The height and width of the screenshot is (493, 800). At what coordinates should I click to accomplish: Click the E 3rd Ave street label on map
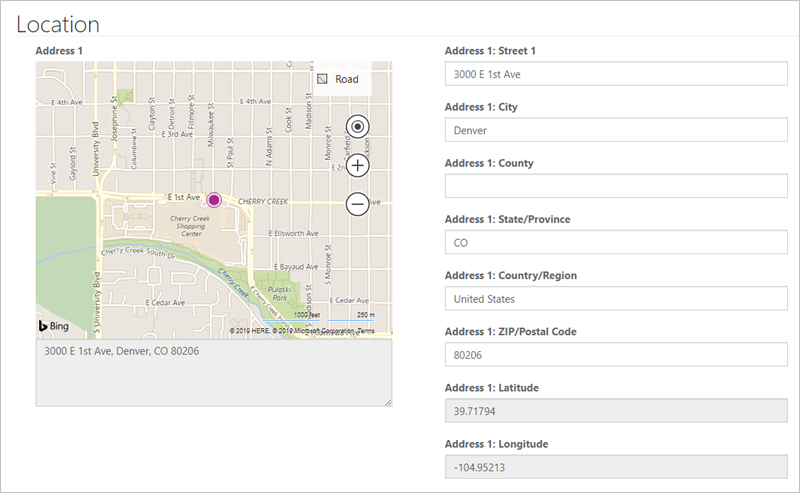pyautogui.click(x=177, y=134)
